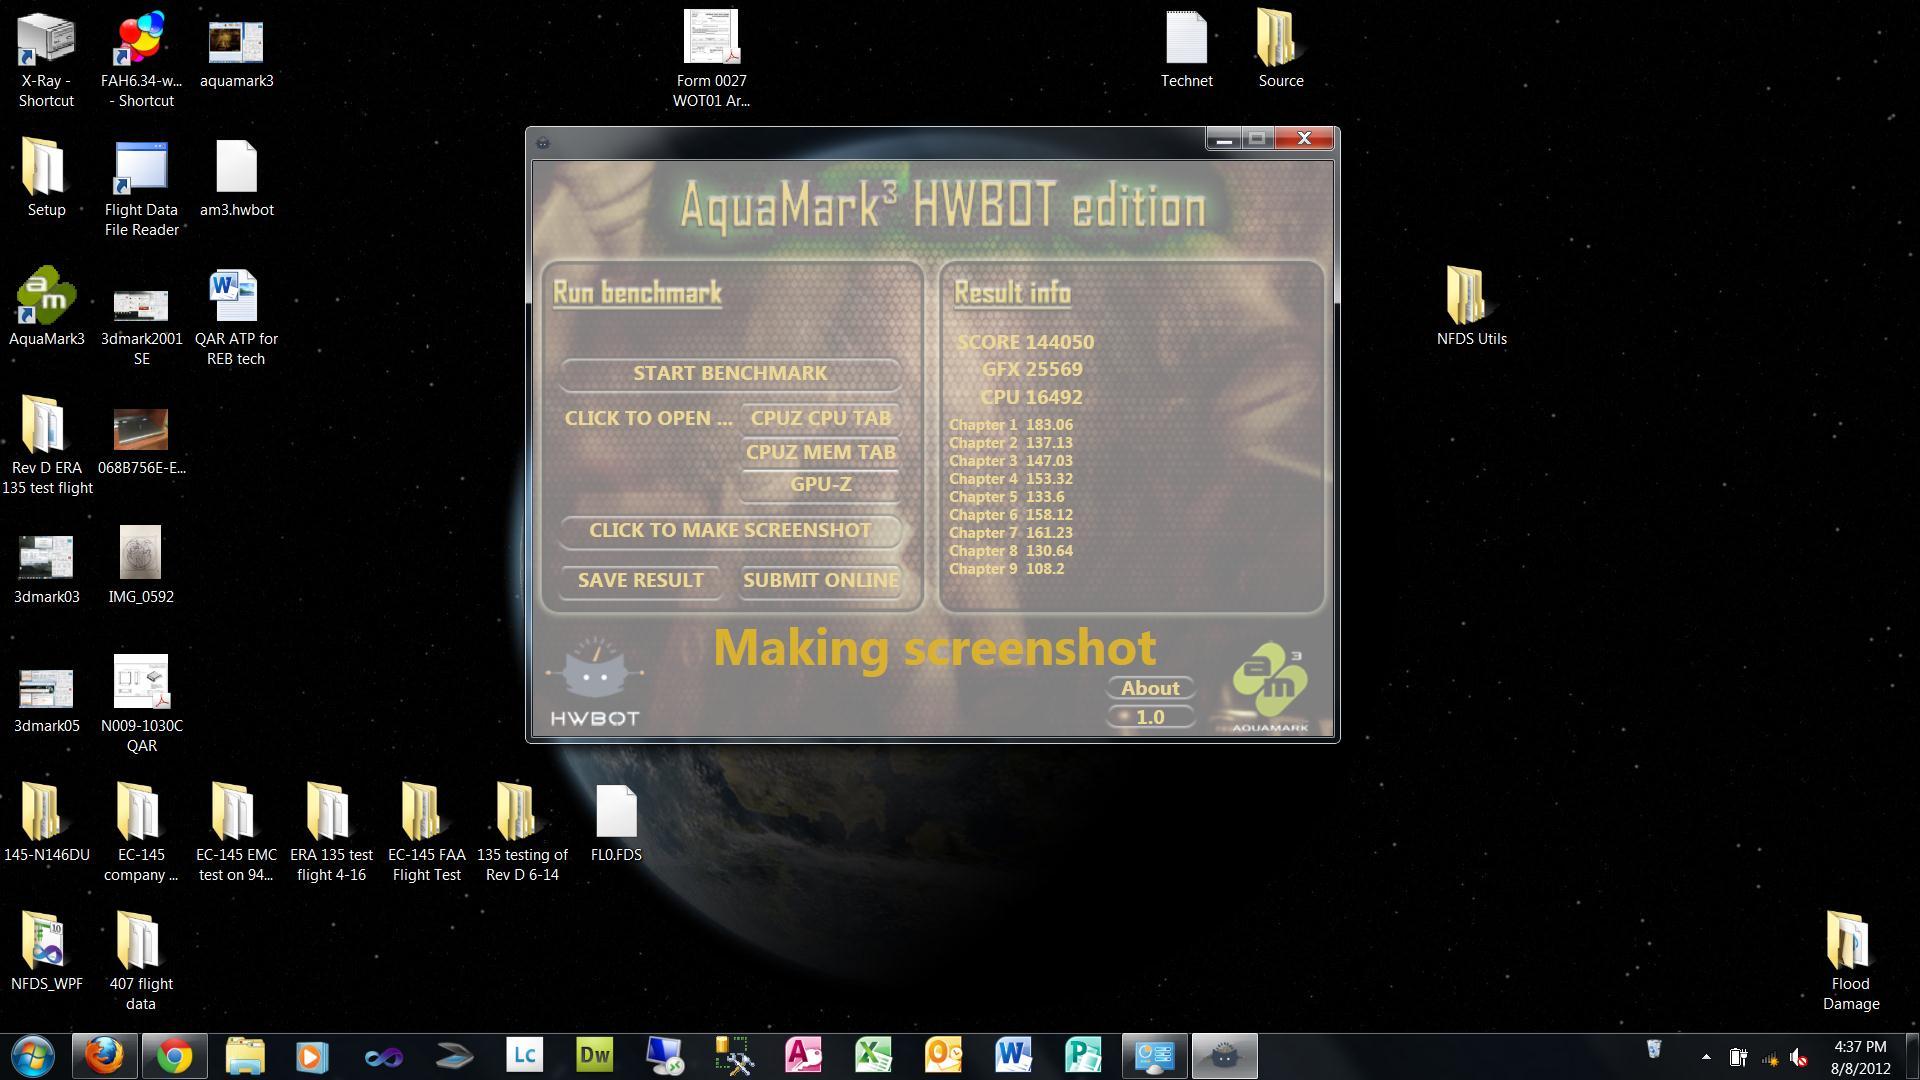The width and height of the screenshot is (1920, 1080).
Task: Select FAH6.34 Shortcut desktop icon
Action: (141, 60)
